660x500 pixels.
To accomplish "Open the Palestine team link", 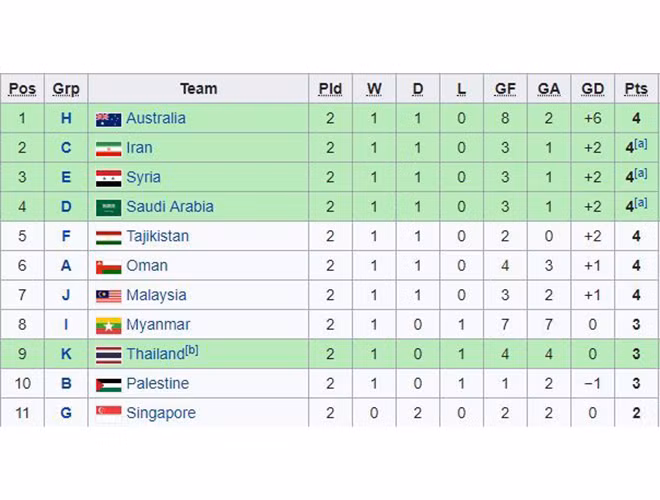I will click(157, 383).
